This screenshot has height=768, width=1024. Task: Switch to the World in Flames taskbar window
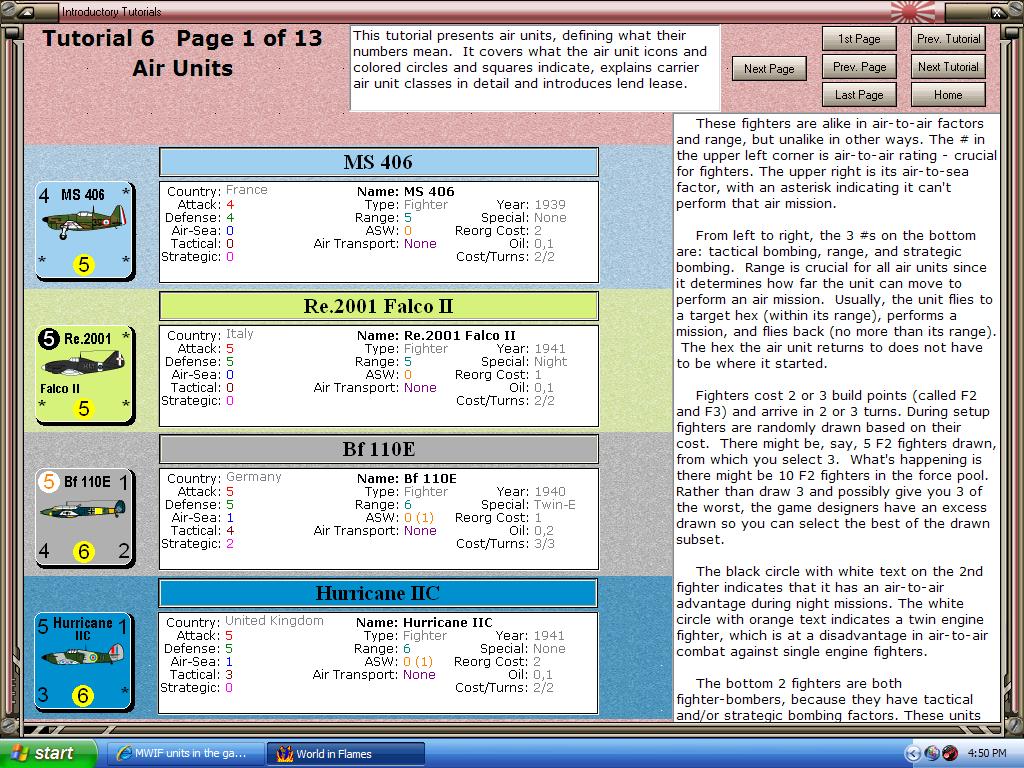coord(346,754)
